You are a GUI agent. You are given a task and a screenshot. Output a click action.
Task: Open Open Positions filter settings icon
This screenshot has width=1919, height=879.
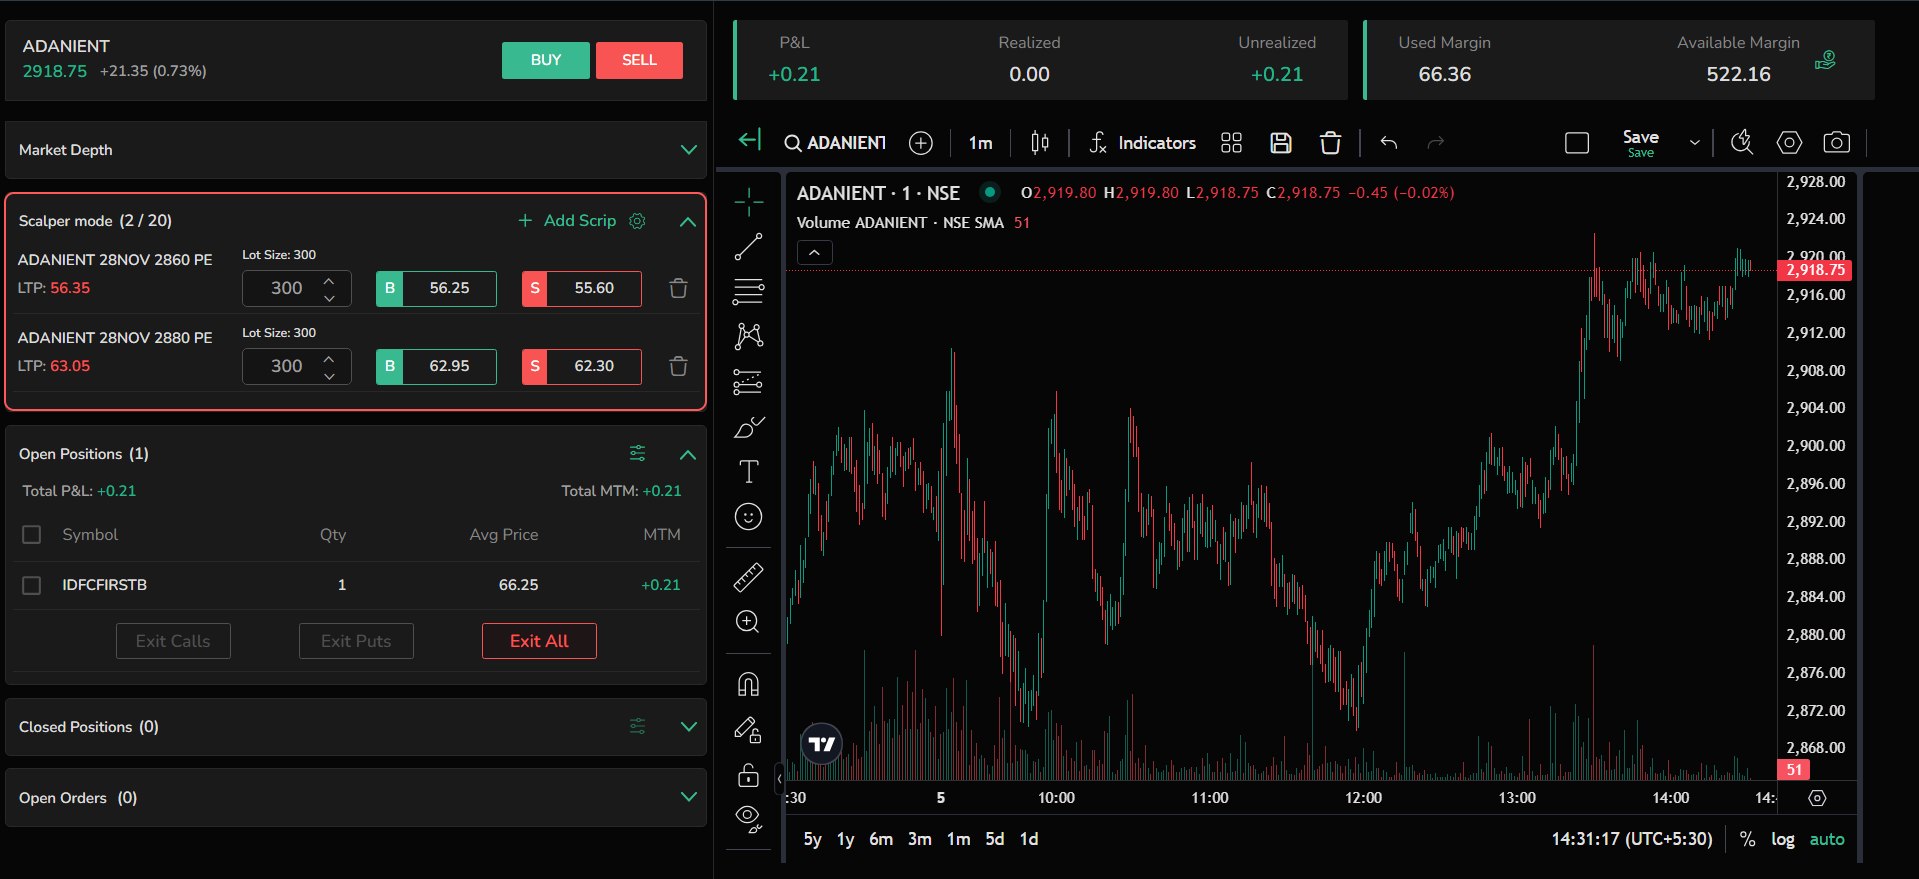(637, 453)
